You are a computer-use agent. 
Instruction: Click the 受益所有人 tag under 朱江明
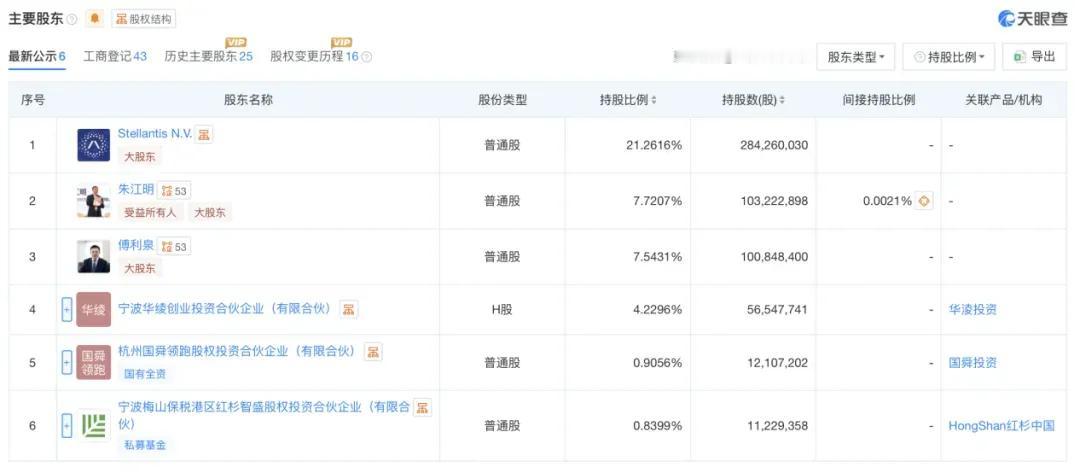[x=149, y=213]
